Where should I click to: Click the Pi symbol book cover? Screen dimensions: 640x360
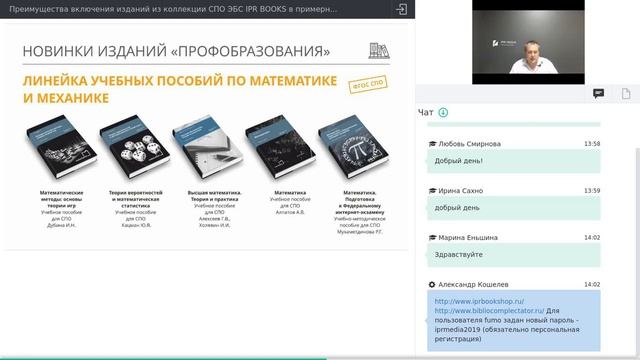coord(353,147)
